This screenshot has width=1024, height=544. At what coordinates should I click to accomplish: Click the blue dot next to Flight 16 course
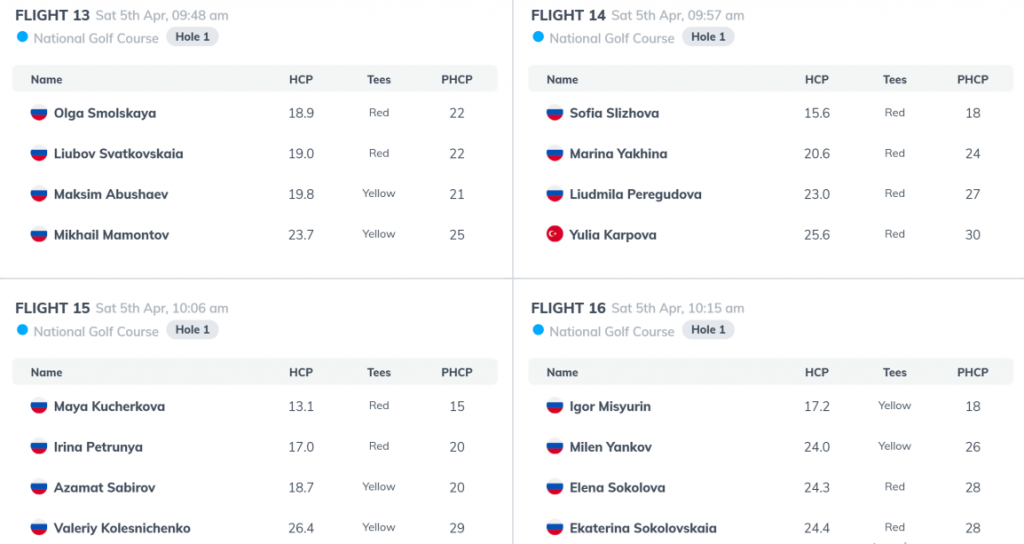538,330
